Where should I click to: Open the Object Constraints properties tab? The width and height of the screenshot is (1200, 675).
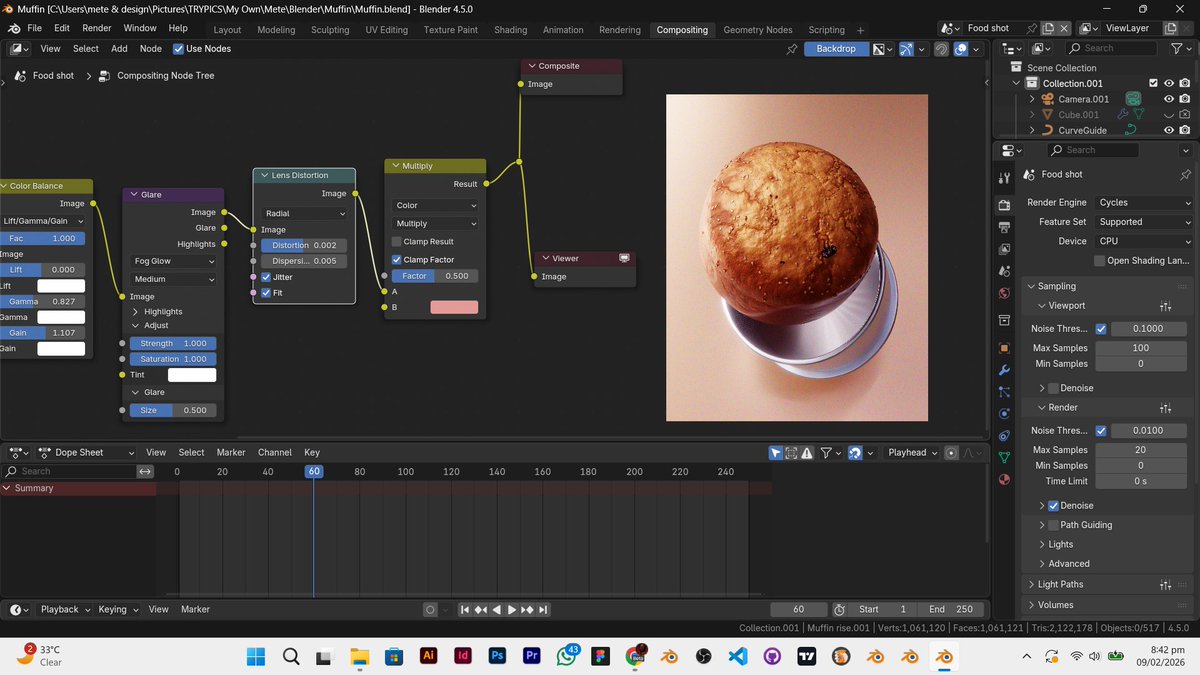click(1004, 436)
